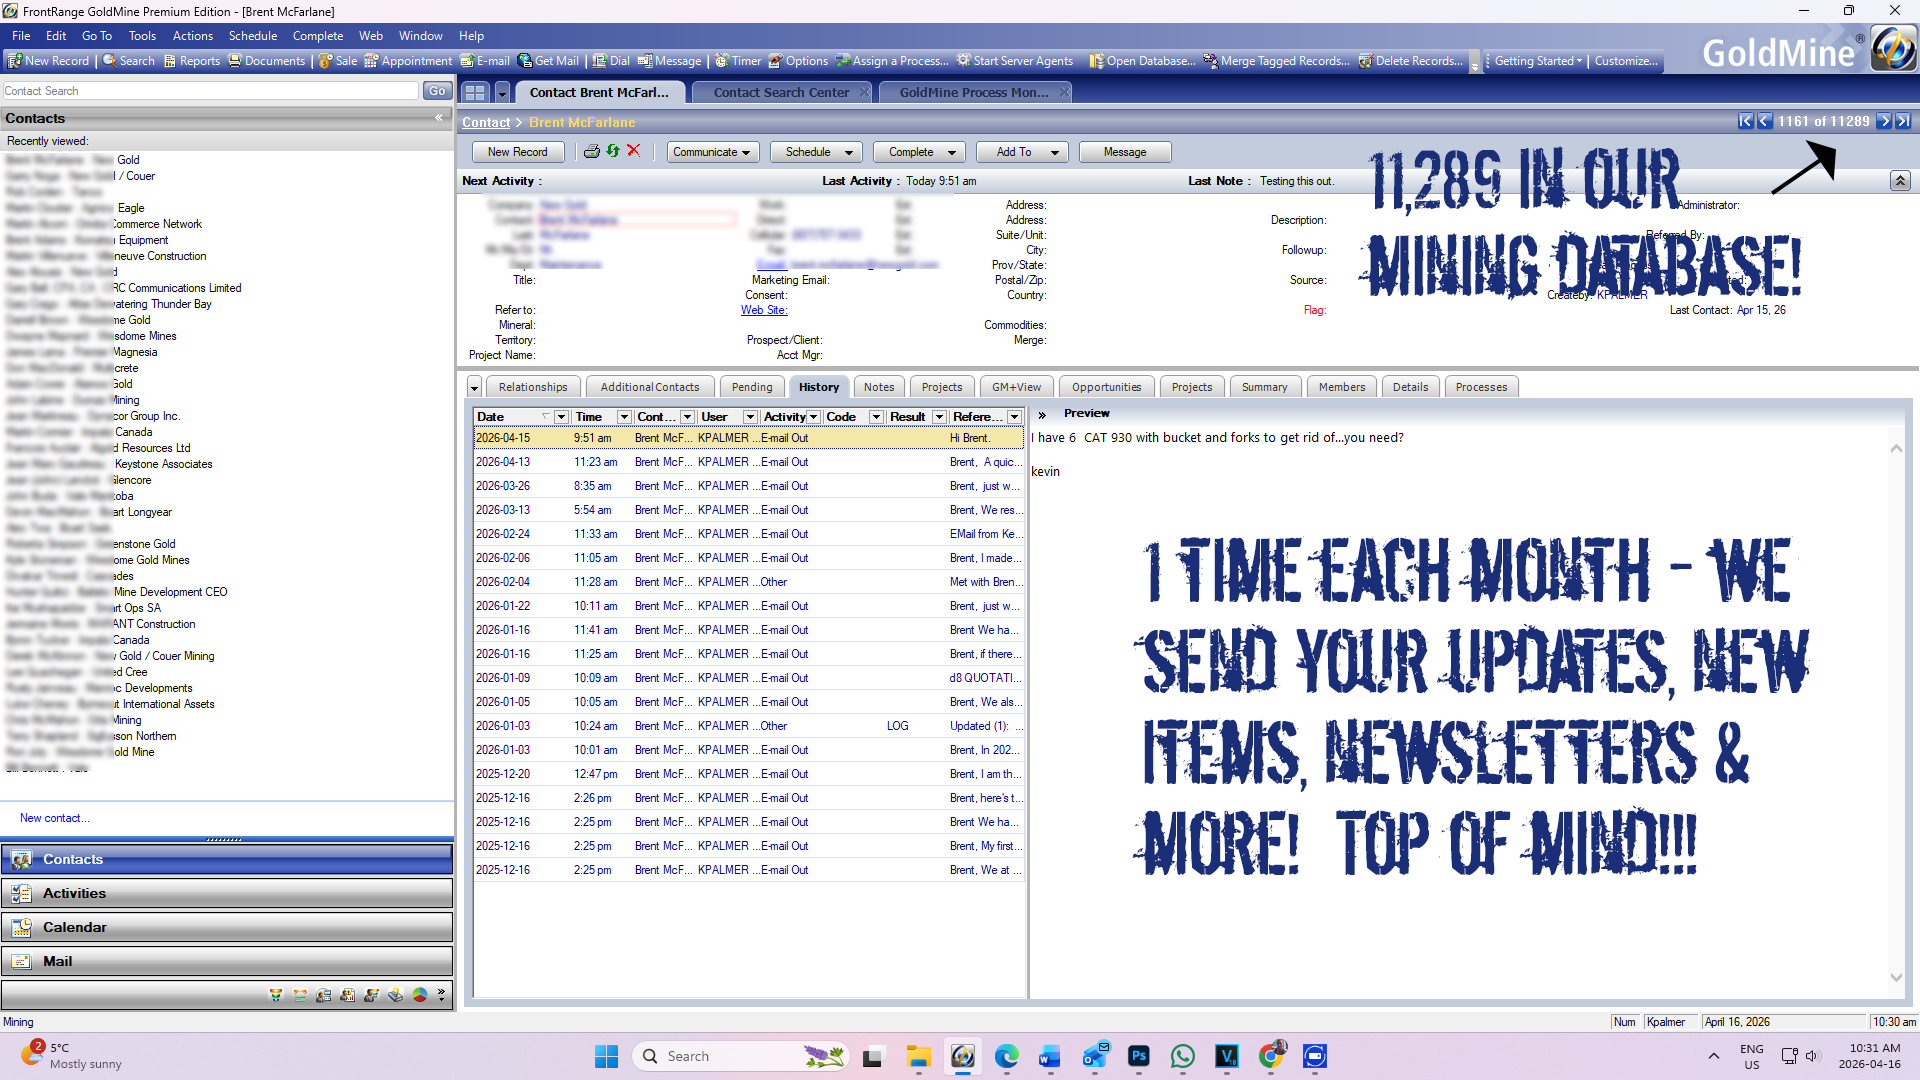Image resolution: width=1920 pixels, height=1080 pixels.
Task: Click the New contact link
Action: [54, 818]
